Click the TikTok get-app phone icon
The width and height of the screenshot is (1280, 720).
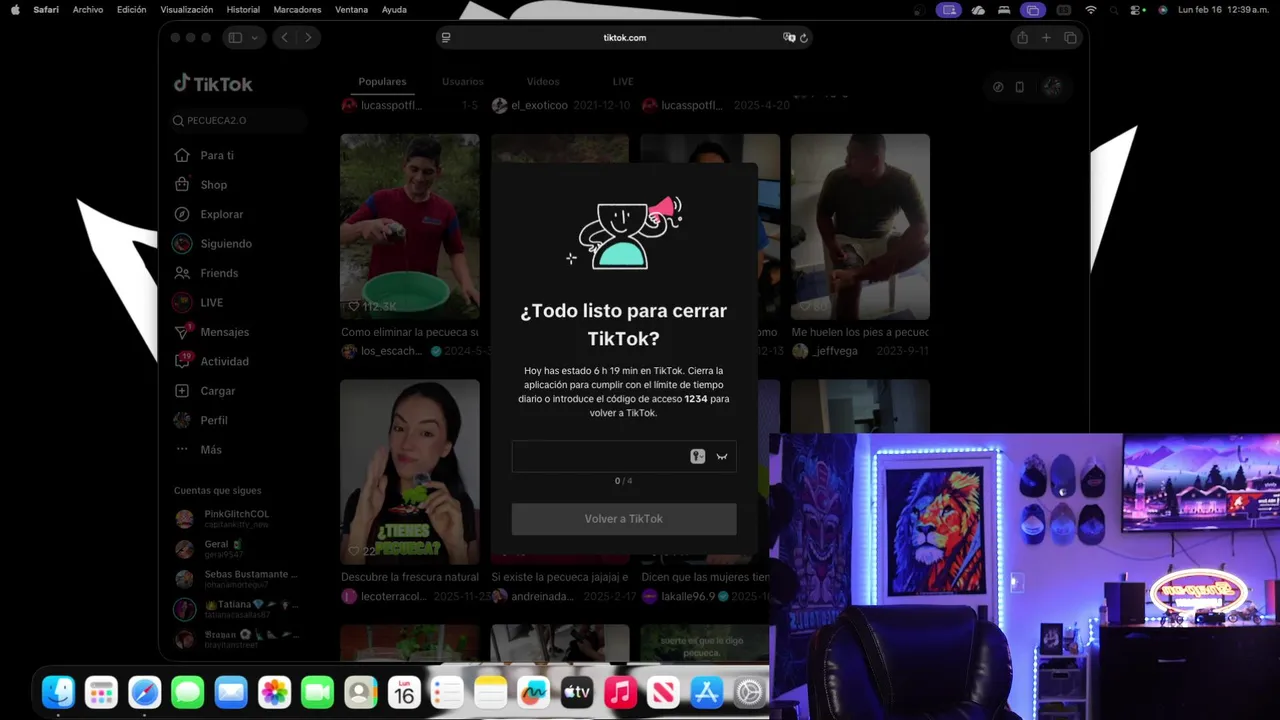[1020, 87]
